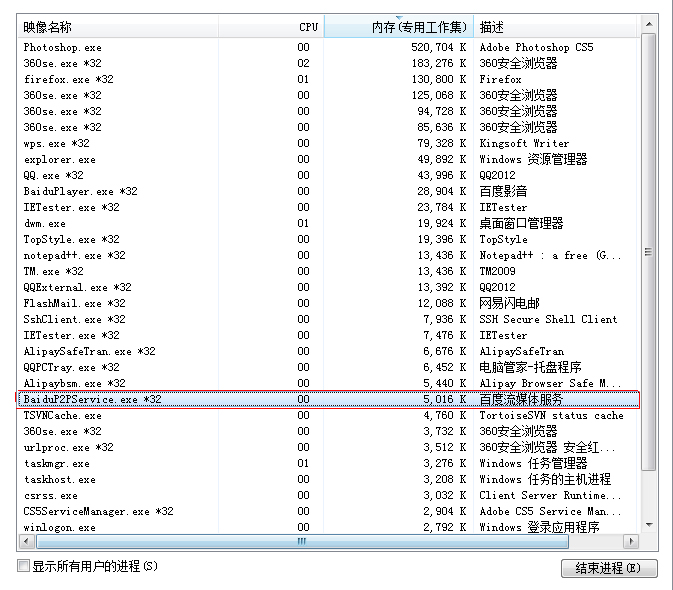673x590 pixels.
Task: Select the Photoshop.exe process row
Action: click(x=62, y=47)
